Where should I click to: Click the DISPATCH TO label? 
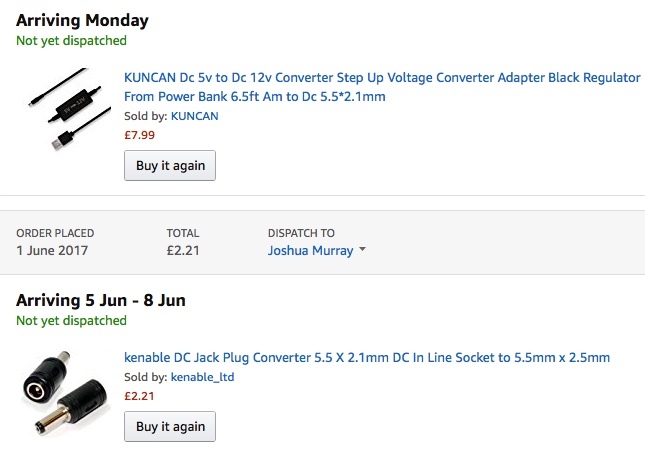(x=301, y=233)
